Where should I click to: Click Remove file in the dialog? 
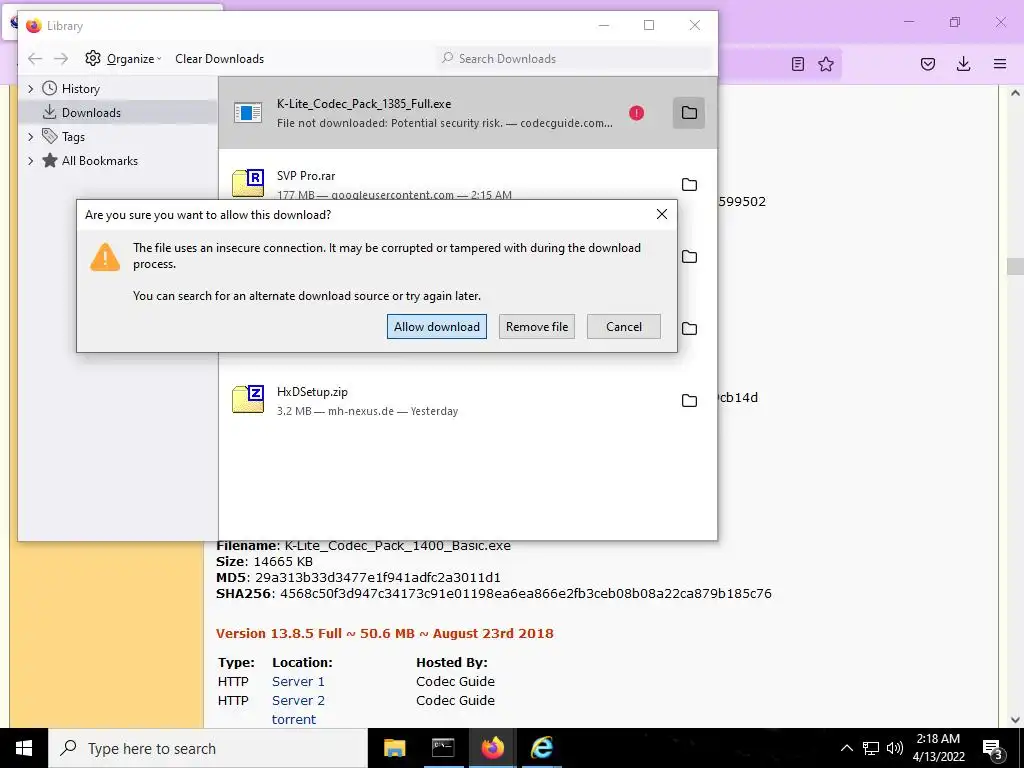pyautogui.click(x=537, y=327)
